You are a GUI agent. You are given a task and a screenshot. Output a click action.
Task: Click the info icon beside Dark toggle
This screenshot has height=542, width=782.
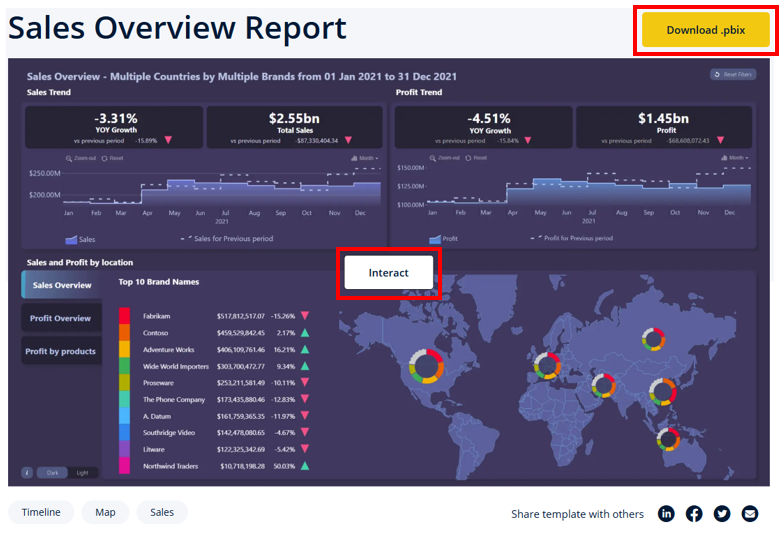pos(27,472)
